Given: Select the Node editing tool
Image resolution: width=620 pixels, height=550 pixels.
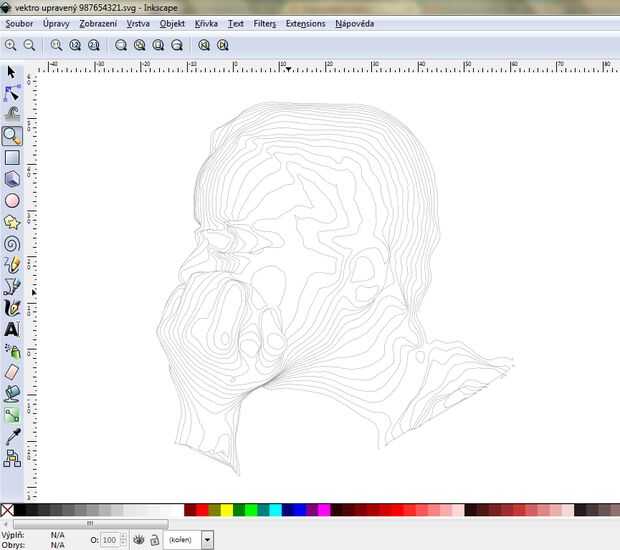Looking at the screenshot, I should tap(12, 93).
